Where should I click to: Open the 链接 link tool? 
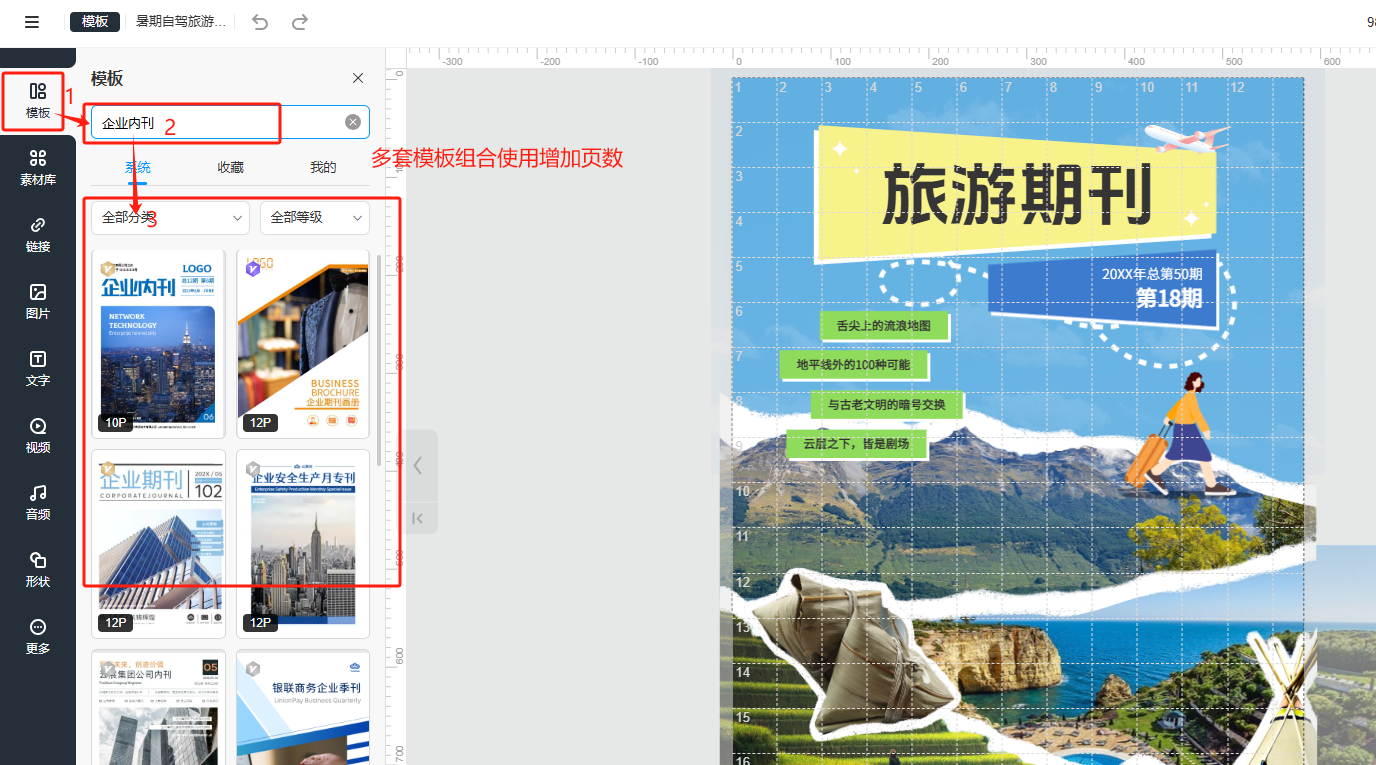[x=38, y=234]
